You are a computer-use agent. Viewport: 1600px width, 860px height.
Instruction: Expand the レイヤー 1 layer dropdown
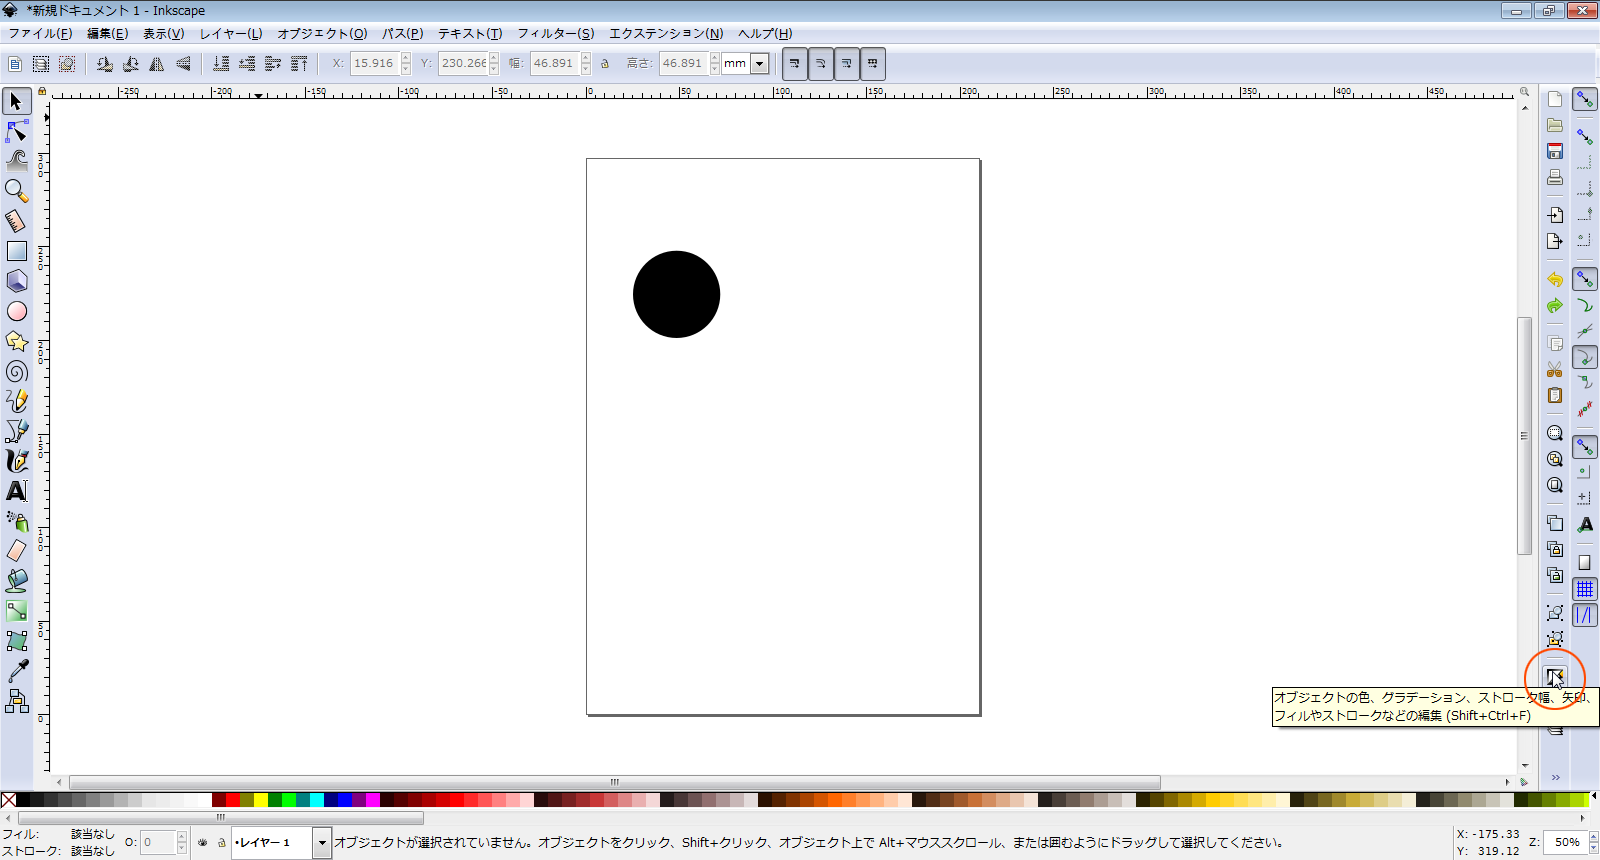coord(322,843)
